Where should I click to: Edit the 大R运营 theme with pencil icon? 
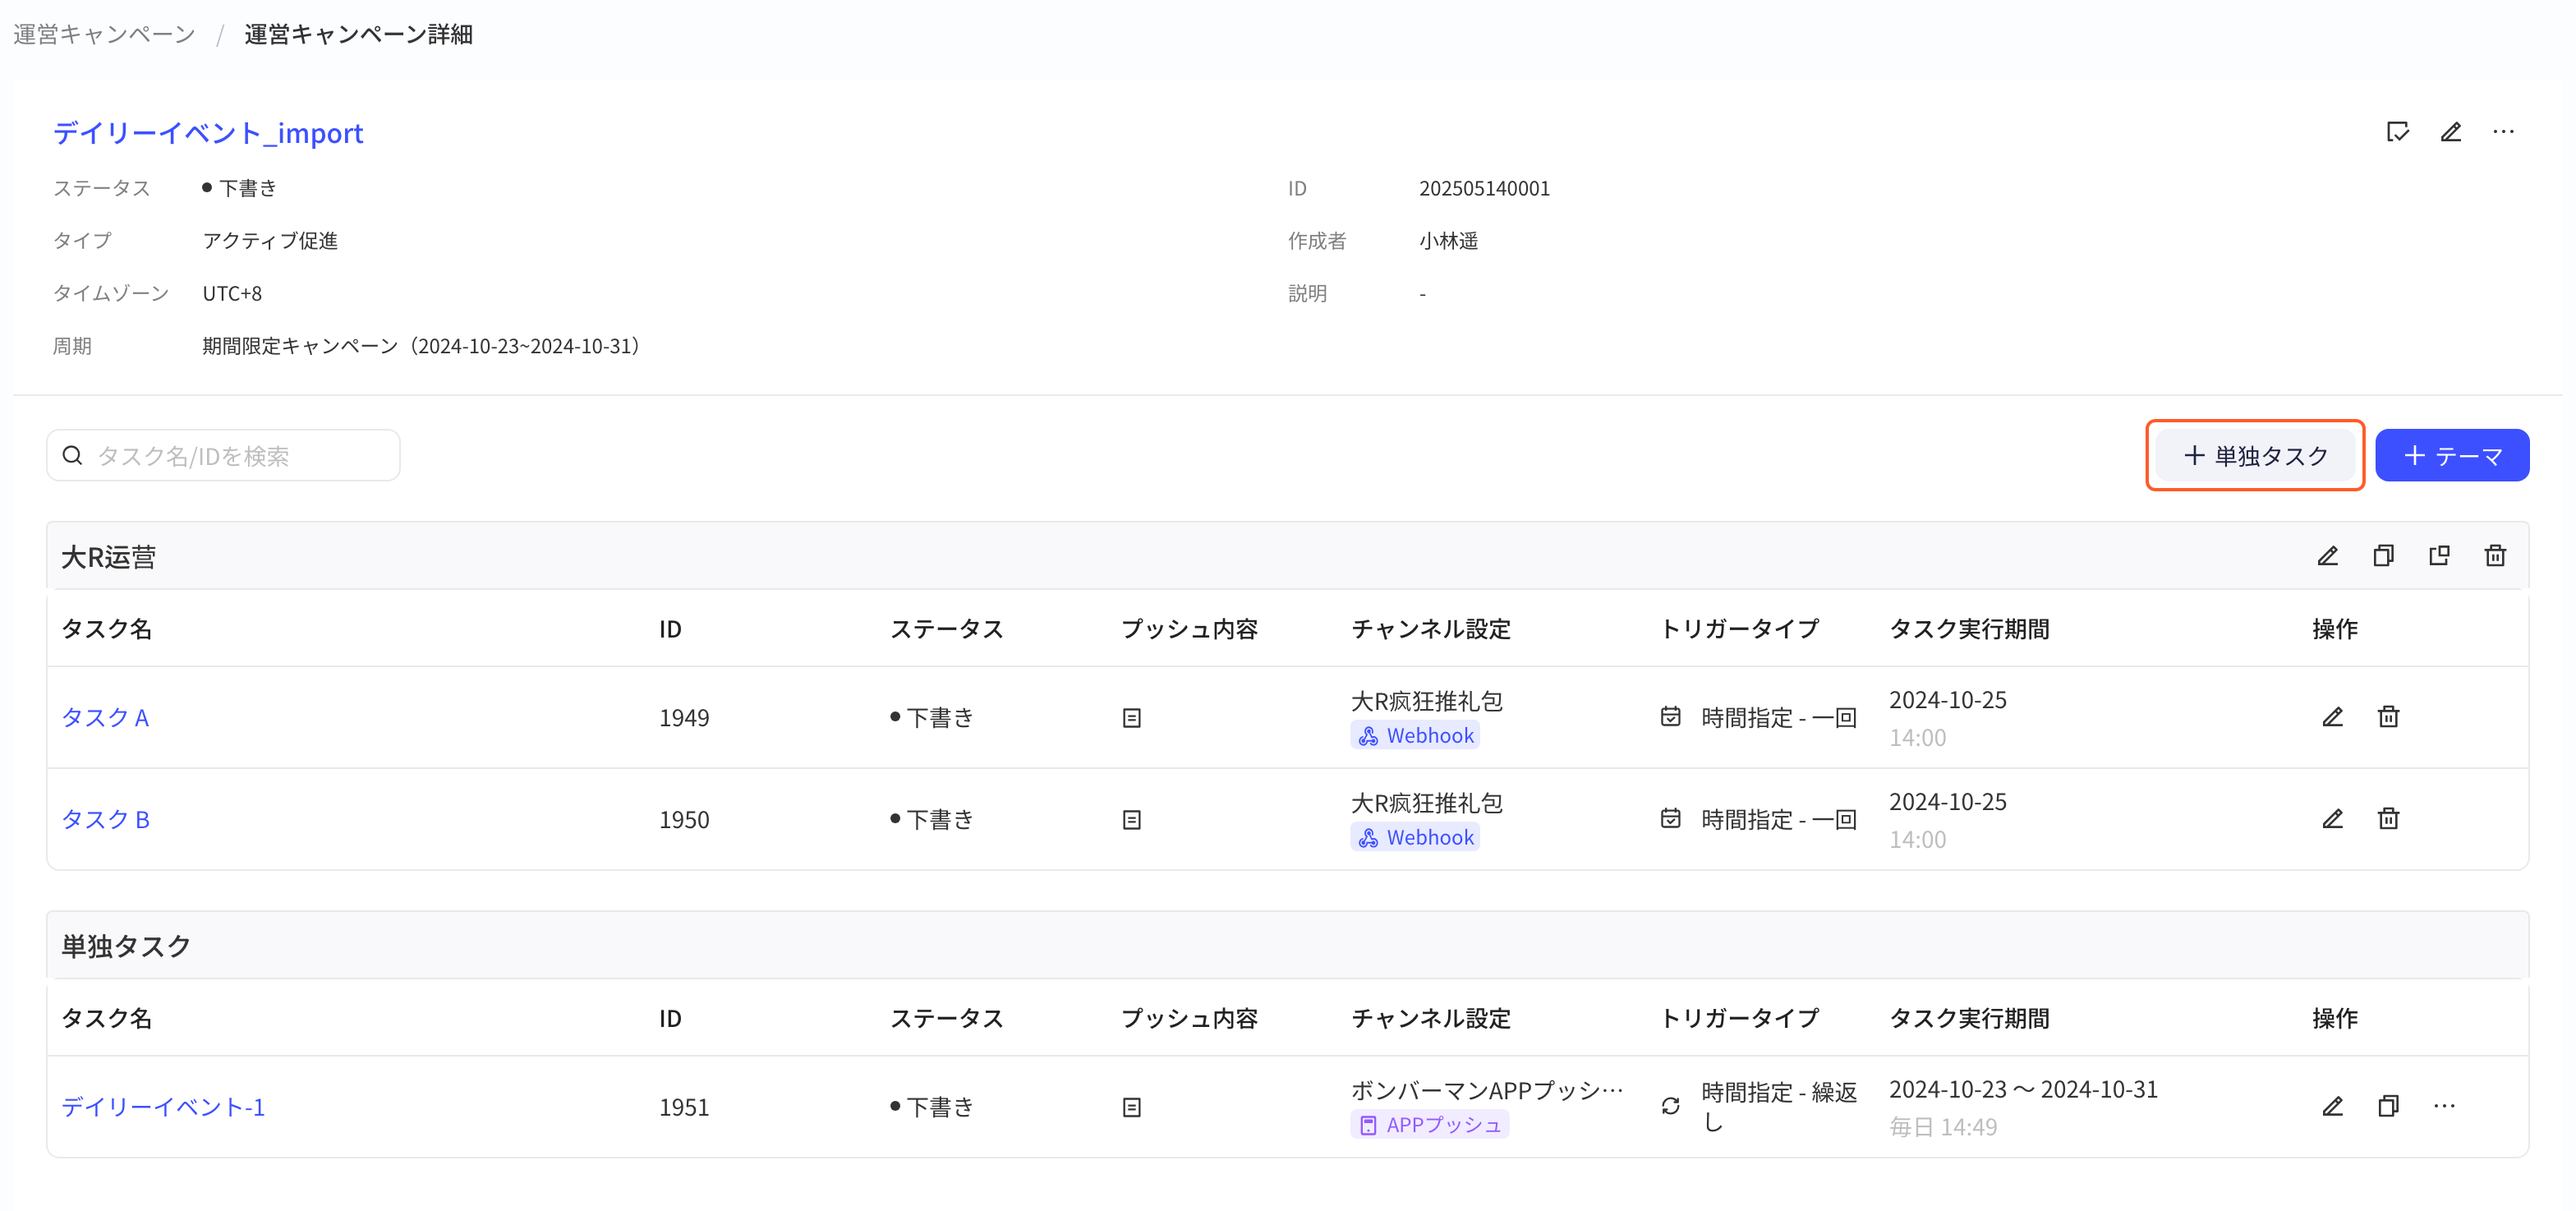pyautogui.click(x=2328, y=556)
